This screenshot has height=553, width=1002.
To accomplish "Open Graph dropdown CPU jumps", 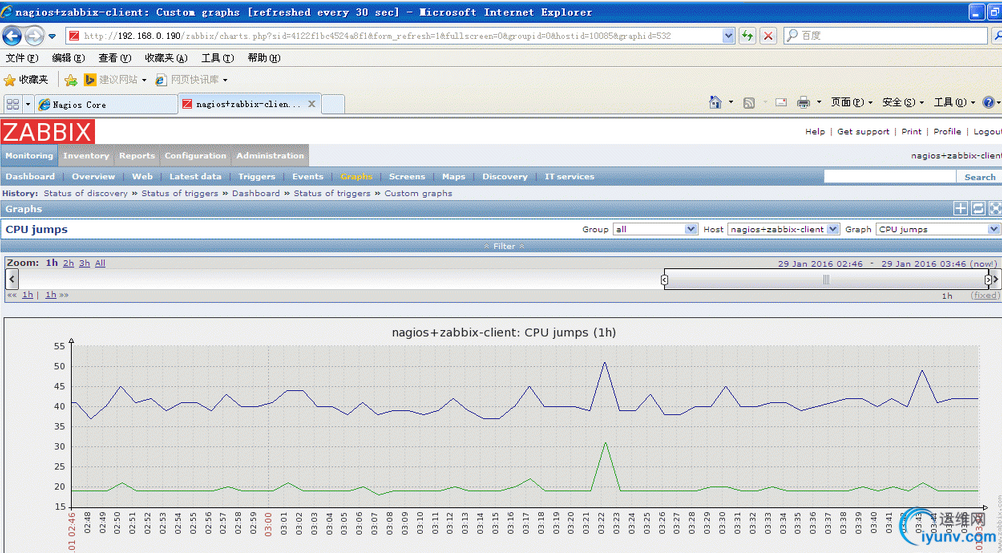I will (x=938, y=229).
